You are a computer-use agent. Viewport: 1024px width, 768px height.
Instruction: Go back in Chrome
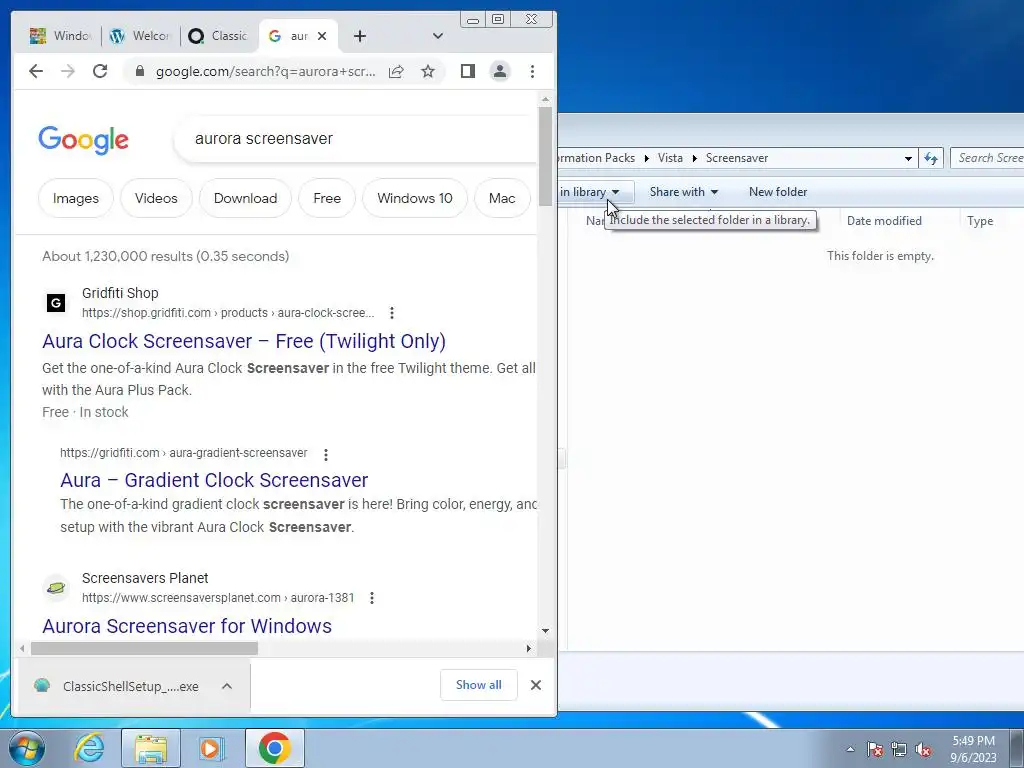[36, 71]
